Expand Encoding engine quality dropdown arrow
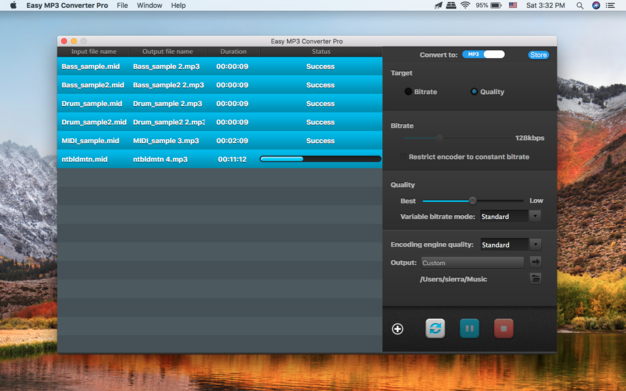 click(535, 244)
